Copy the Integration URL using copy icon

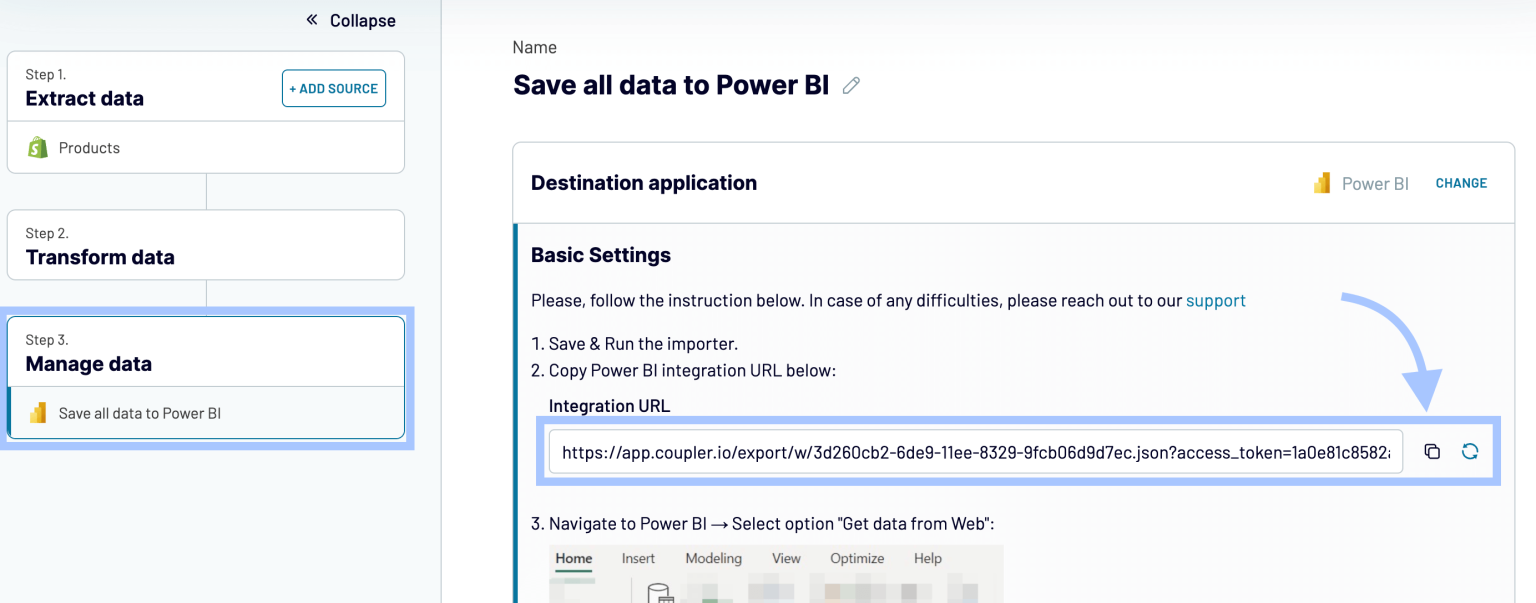click(x=1431, y=451)
